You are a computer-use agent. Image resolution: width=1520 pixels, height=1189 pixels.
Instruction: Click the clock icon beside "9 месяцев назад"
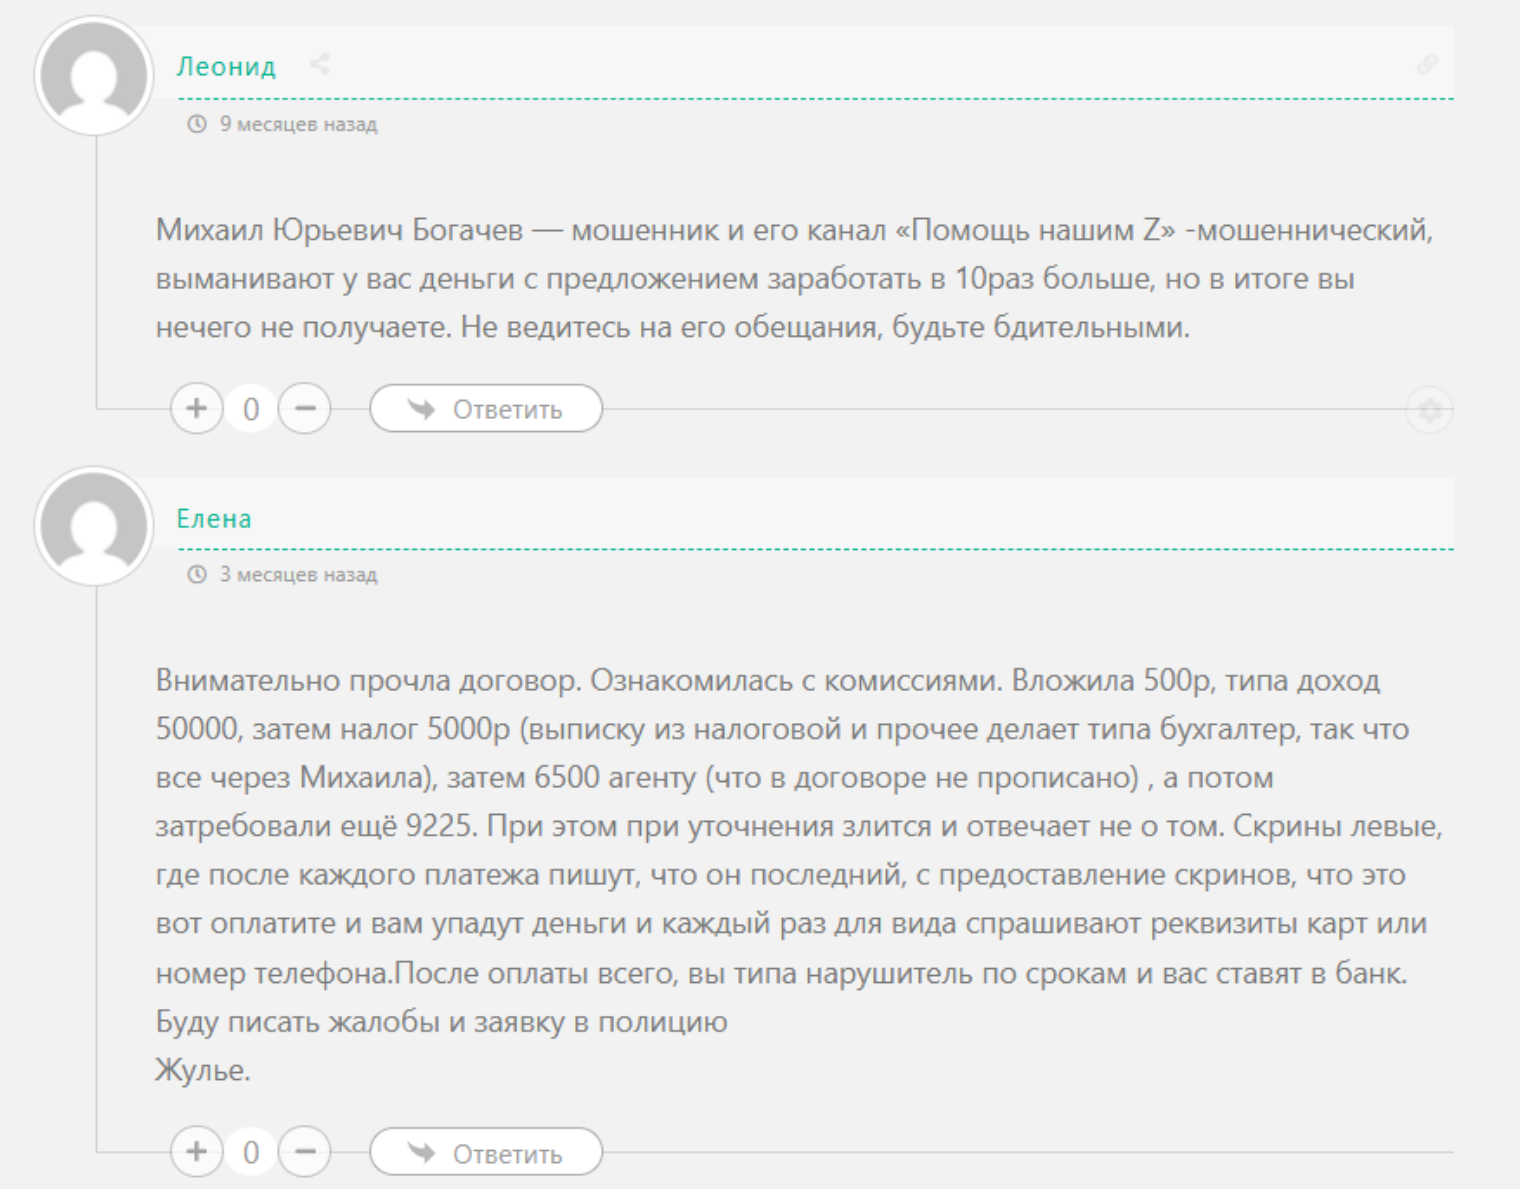(197, 124)
